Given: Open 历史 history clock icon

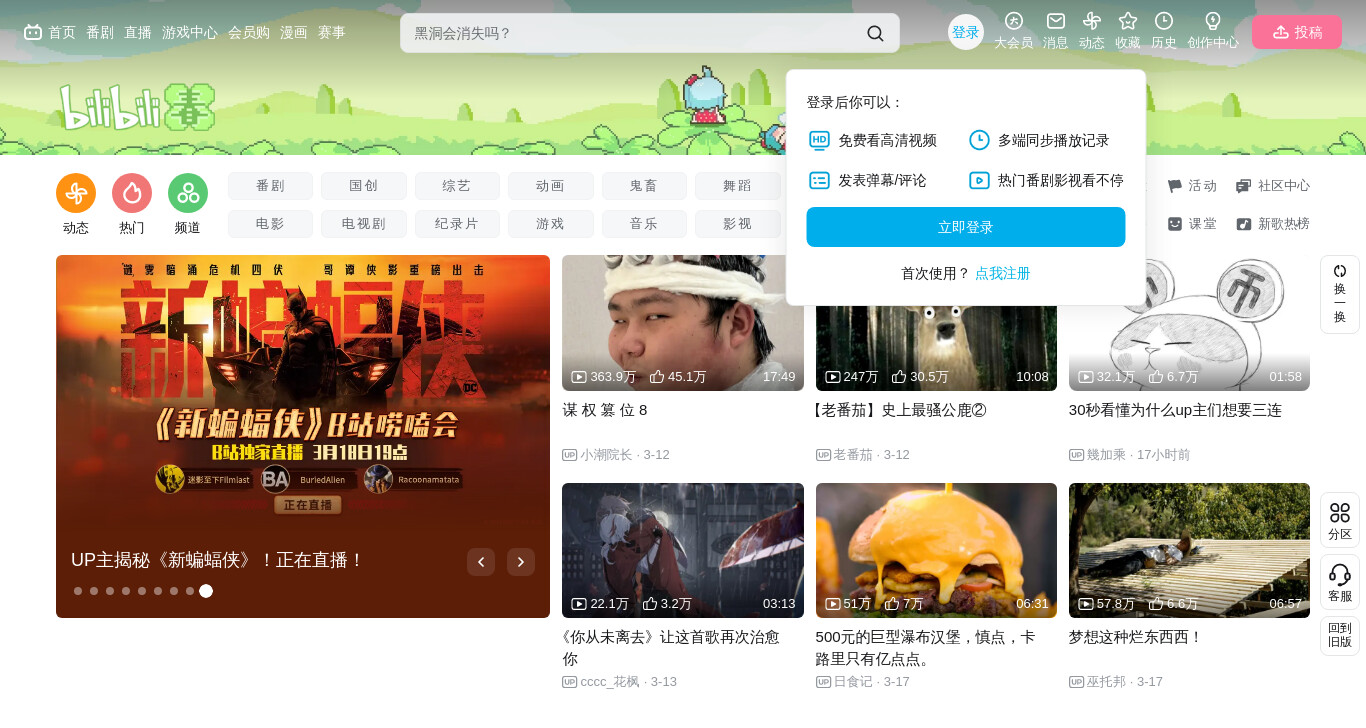Looking at the screenshot, I should tap(1164, 20).
